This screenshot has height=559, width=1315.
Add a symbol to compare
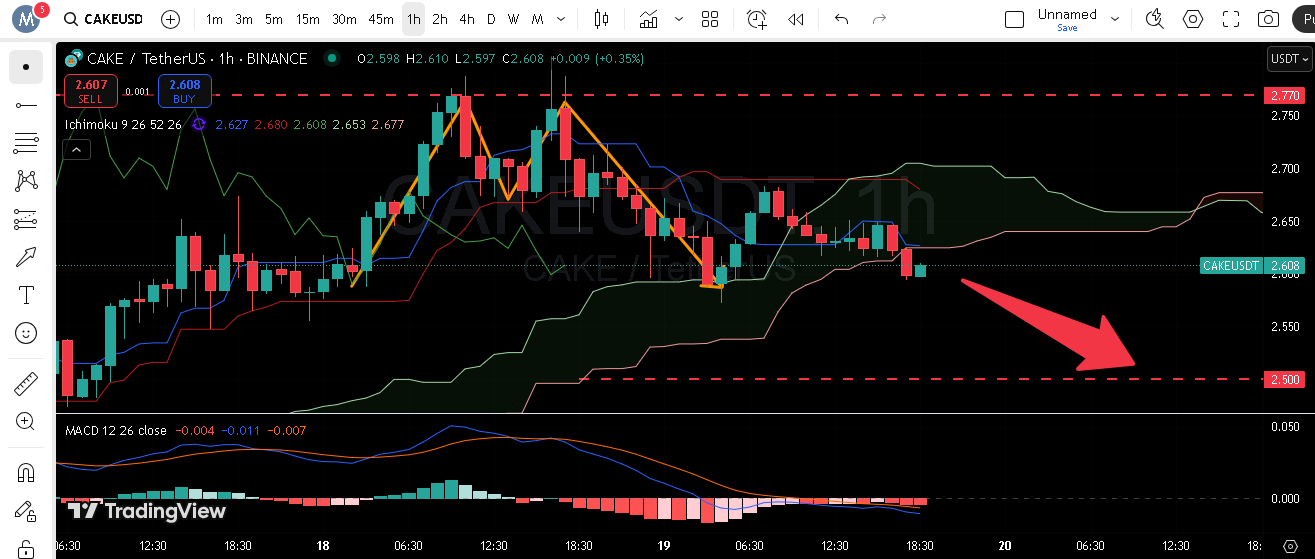(171, 19)
